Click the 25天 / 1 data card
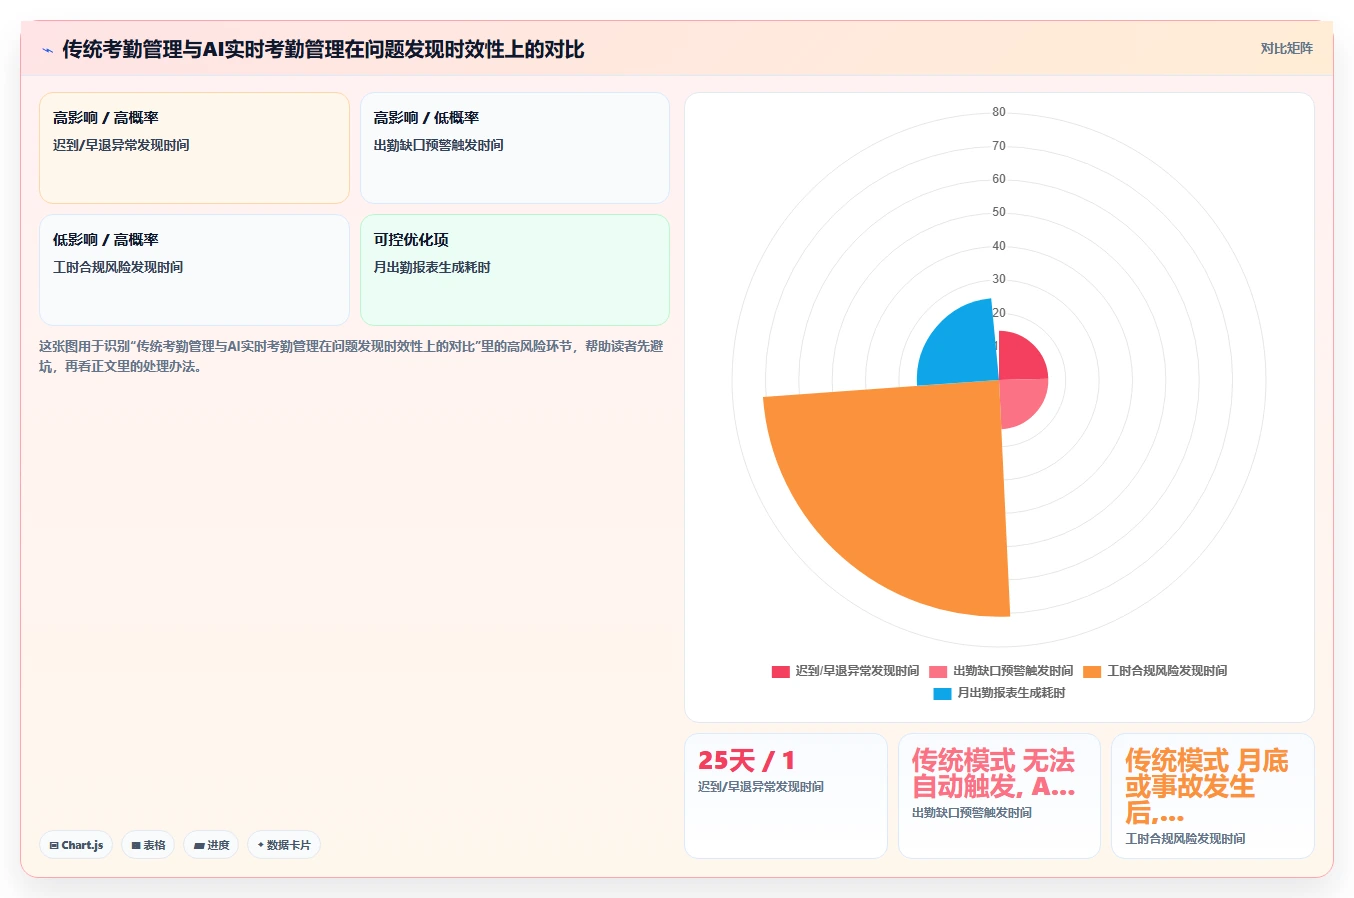The height and width of the screenshot is (898, 1354). tap(786, 796)
